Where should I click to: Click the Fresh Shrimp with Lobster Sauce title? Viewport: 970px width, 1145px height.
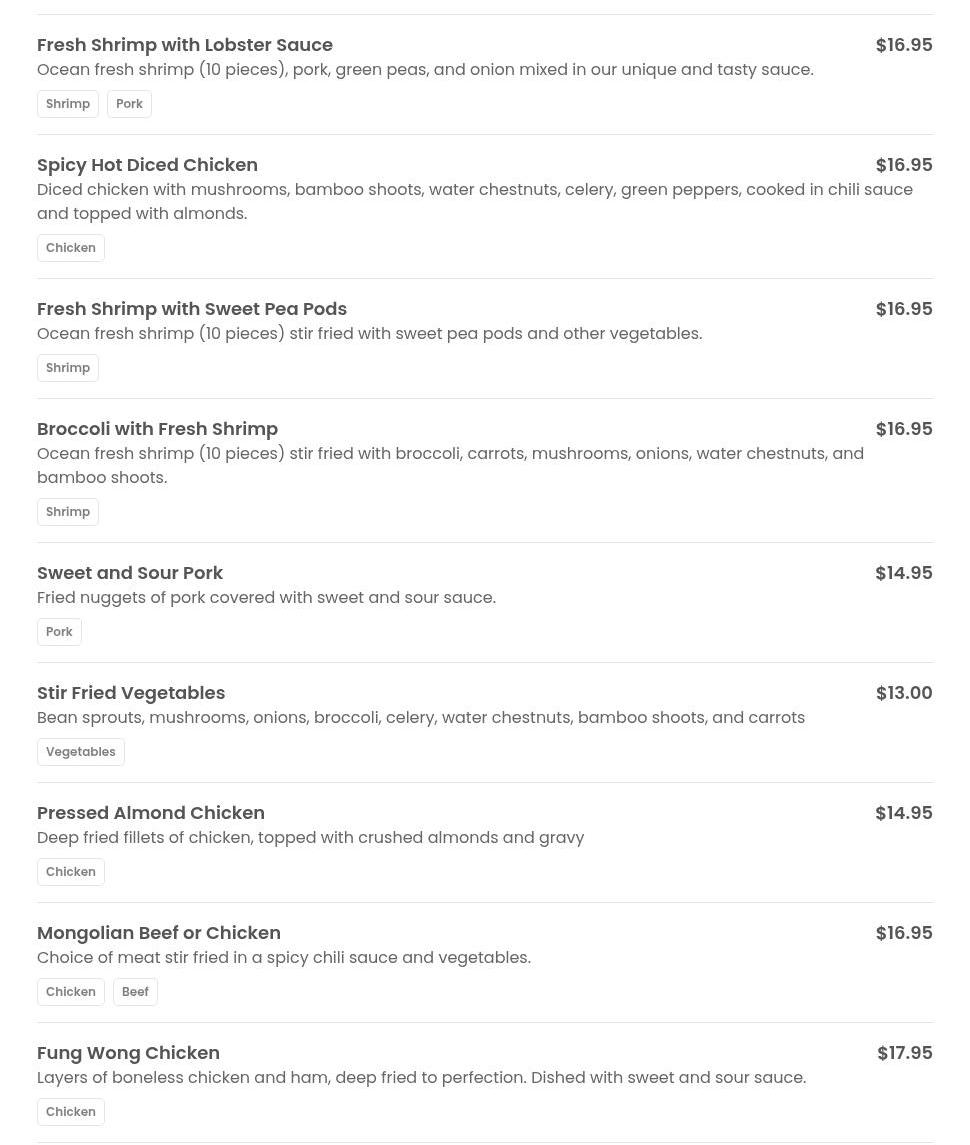(185, 45)
